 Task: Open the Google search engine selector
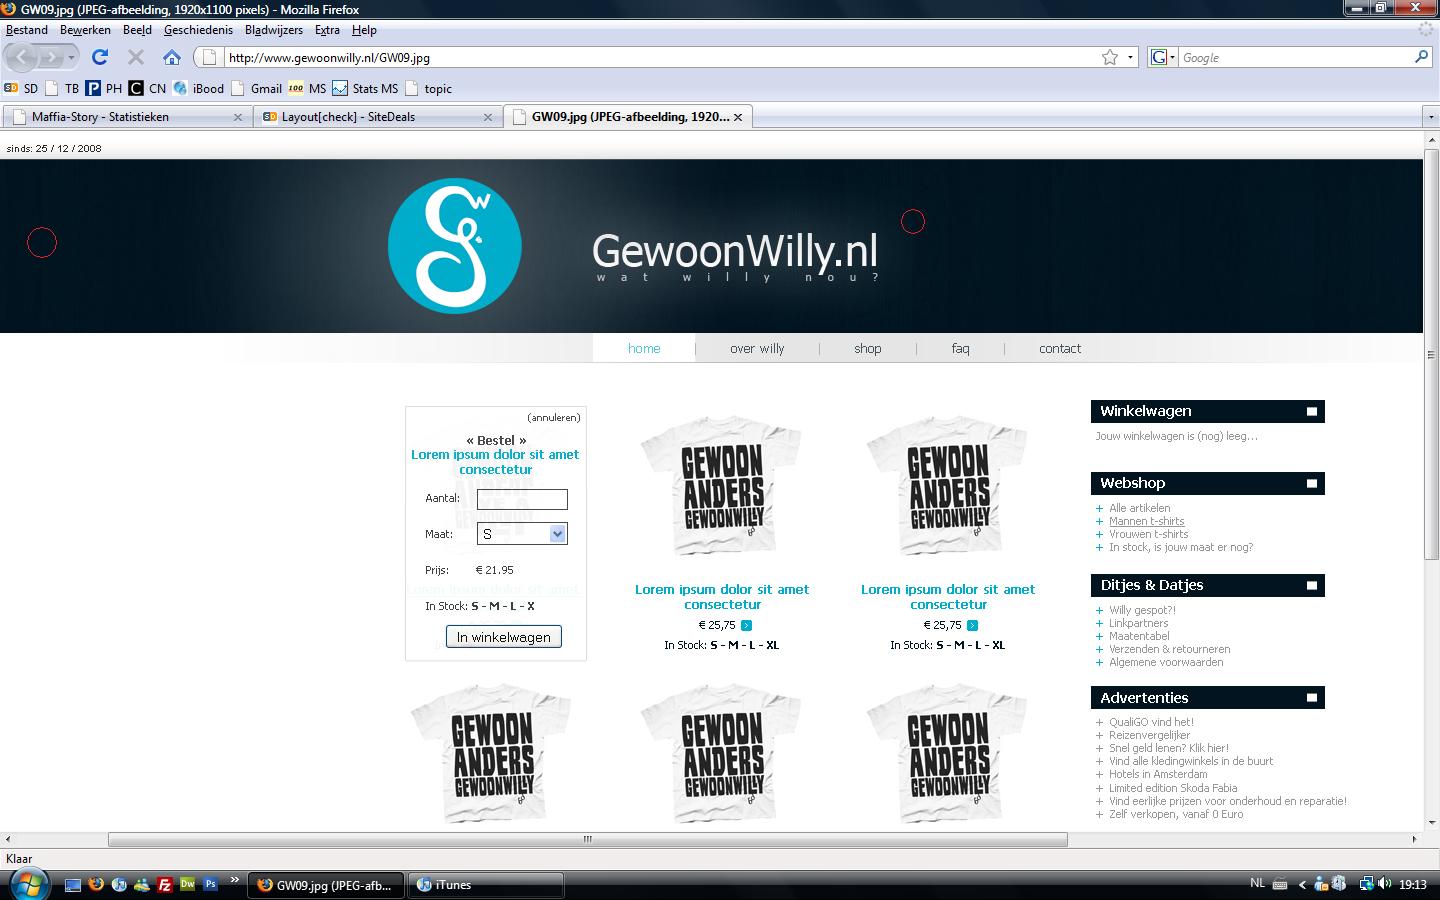pos(1162,57)
